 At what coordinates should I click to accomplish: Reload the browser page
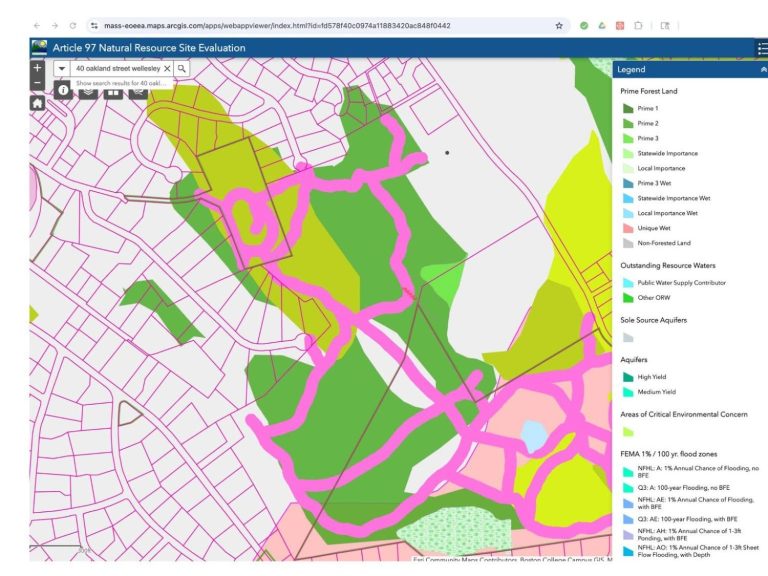(x=72, y=25)
